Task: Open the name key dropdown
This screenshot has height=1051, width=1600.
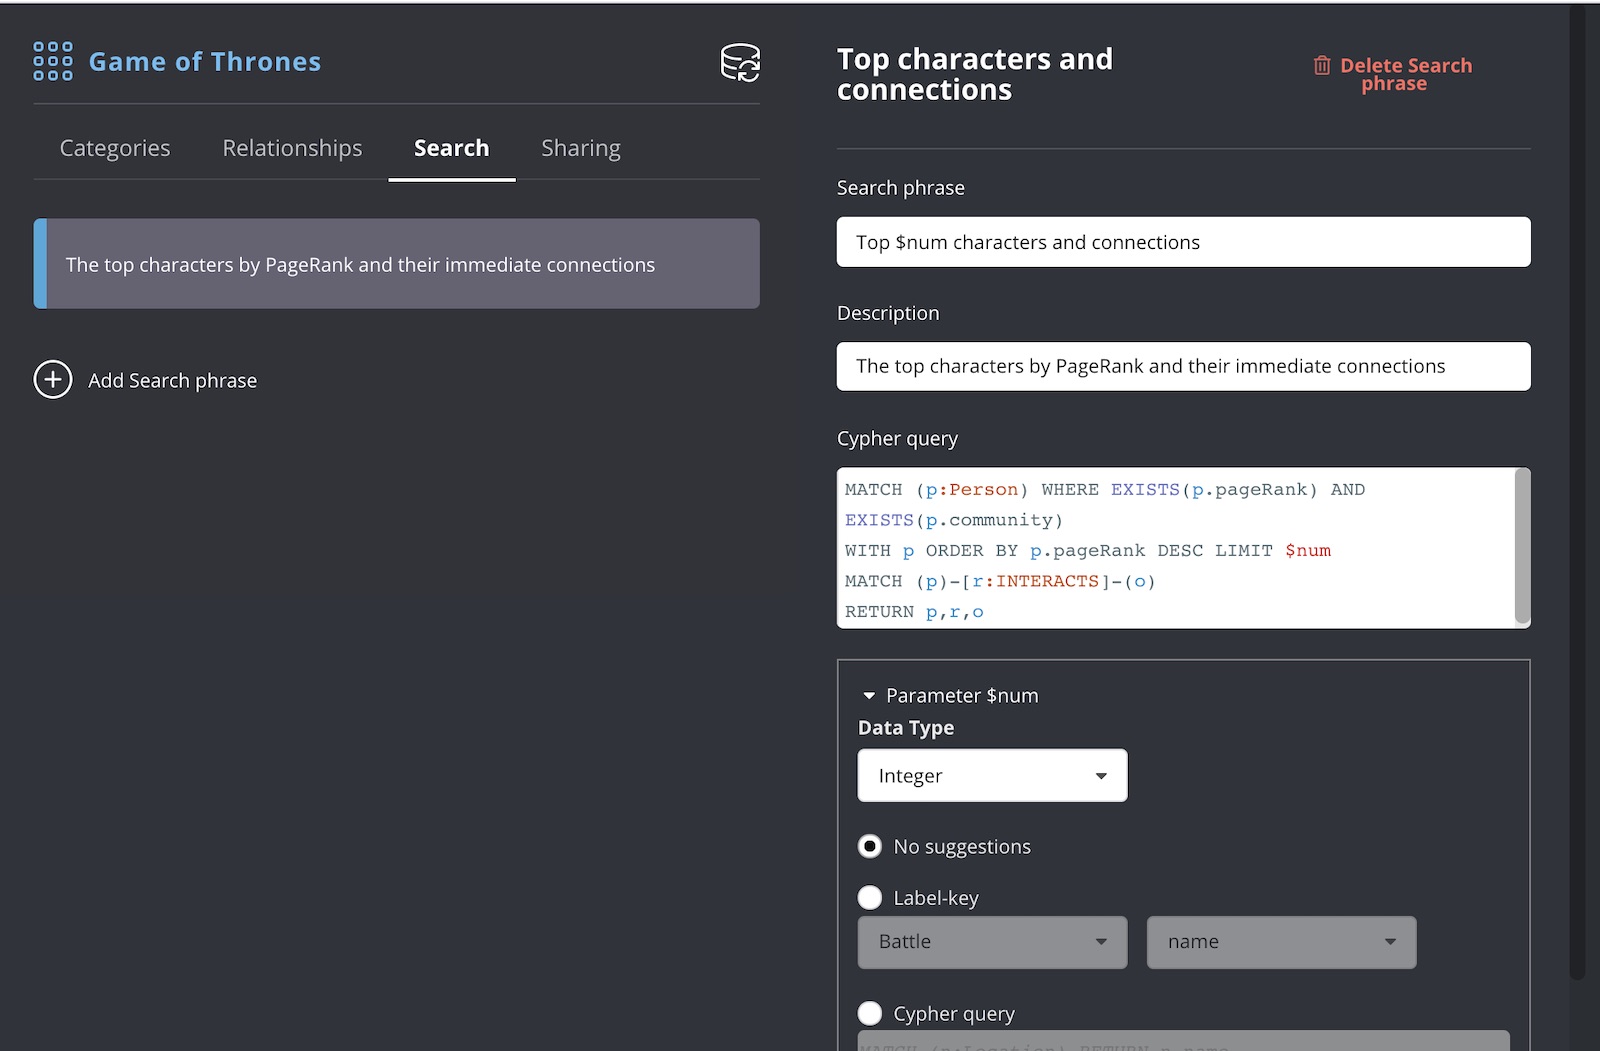Action: tap(1281, 942)
